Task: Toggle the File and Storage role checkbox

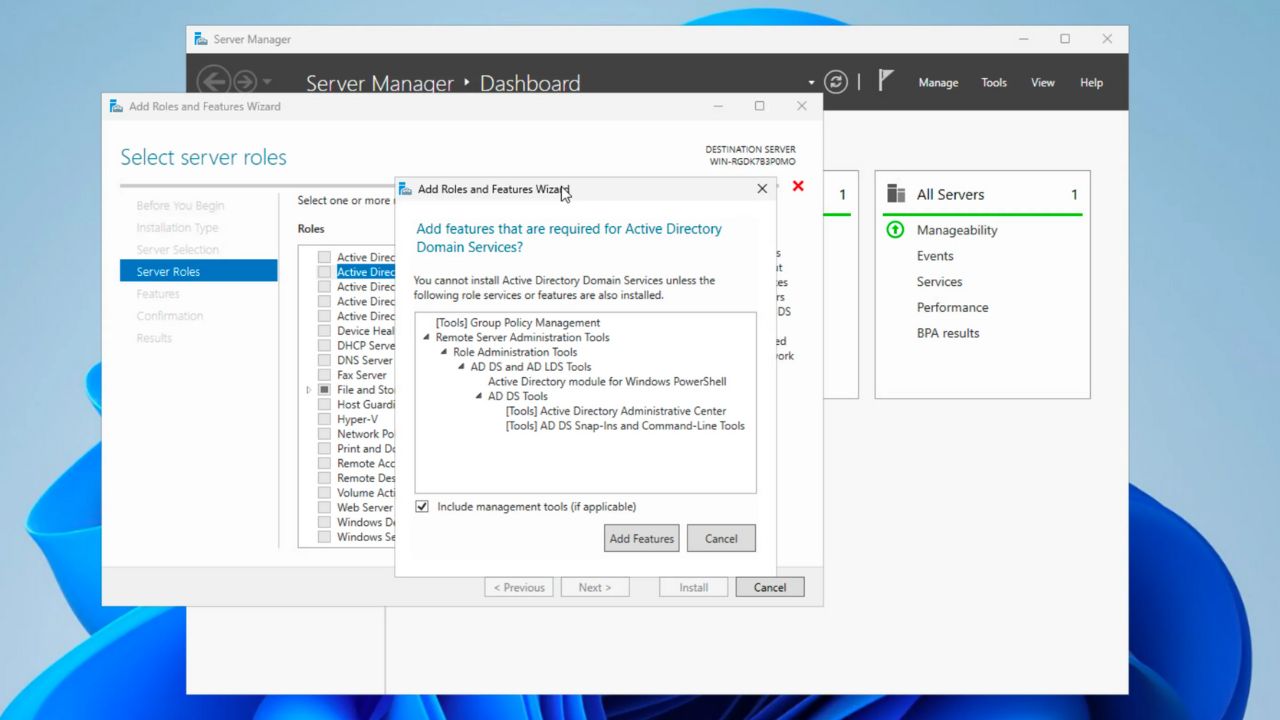Action: click(324, 390)
